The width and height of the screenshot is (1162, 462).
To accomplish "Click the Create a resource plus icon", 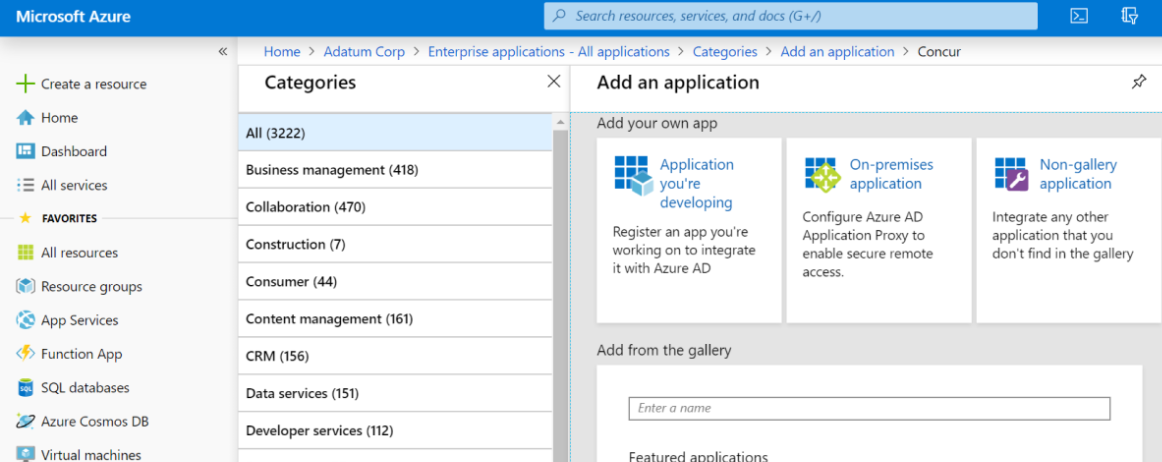I will point(25,84).
